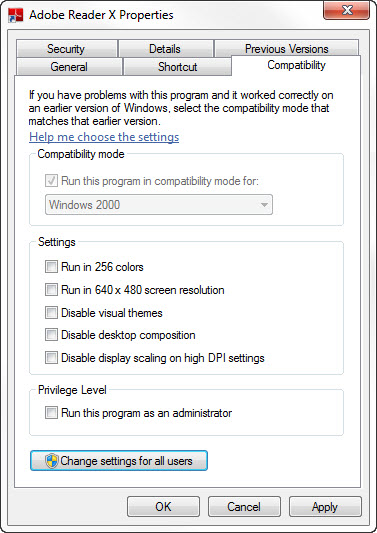Enable Run in 256 colors
This screenshot has height=533, width=377.
tap(51, 267)
